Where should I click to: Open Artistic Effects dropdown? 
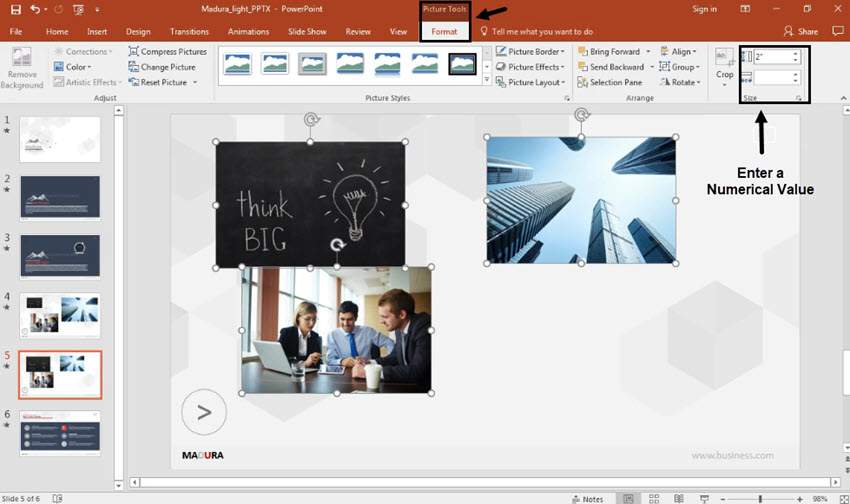coord(87,82)
